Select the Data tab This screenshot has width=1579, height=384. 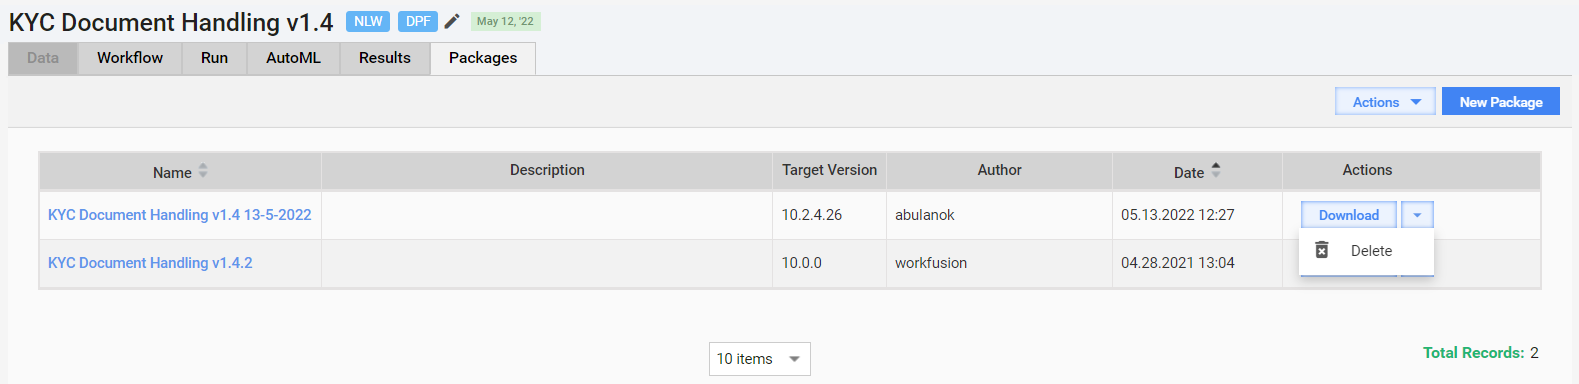tap(43, 58)
